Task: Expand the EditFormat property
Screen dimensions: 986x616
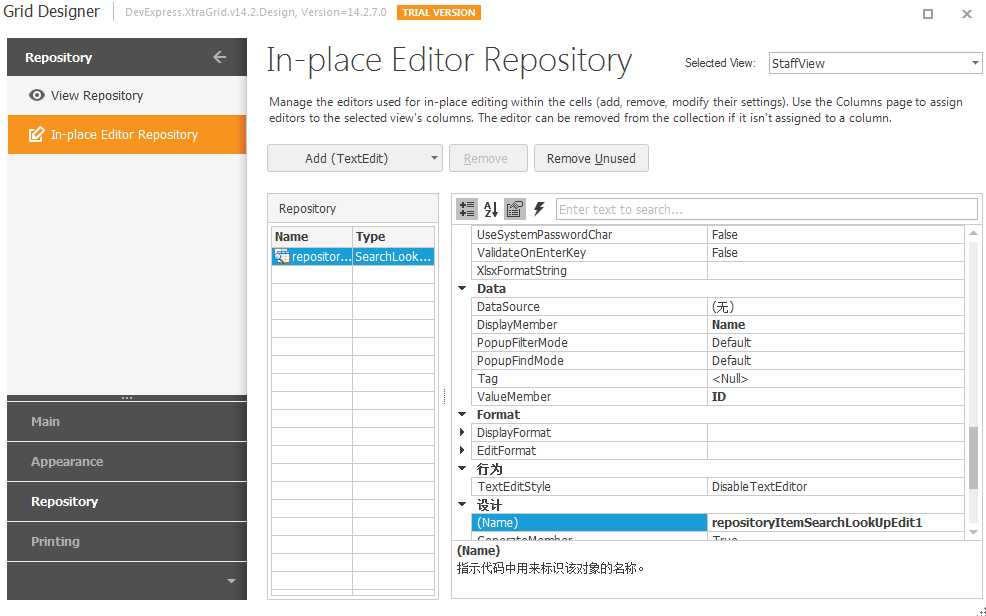Action: point(462,451)
